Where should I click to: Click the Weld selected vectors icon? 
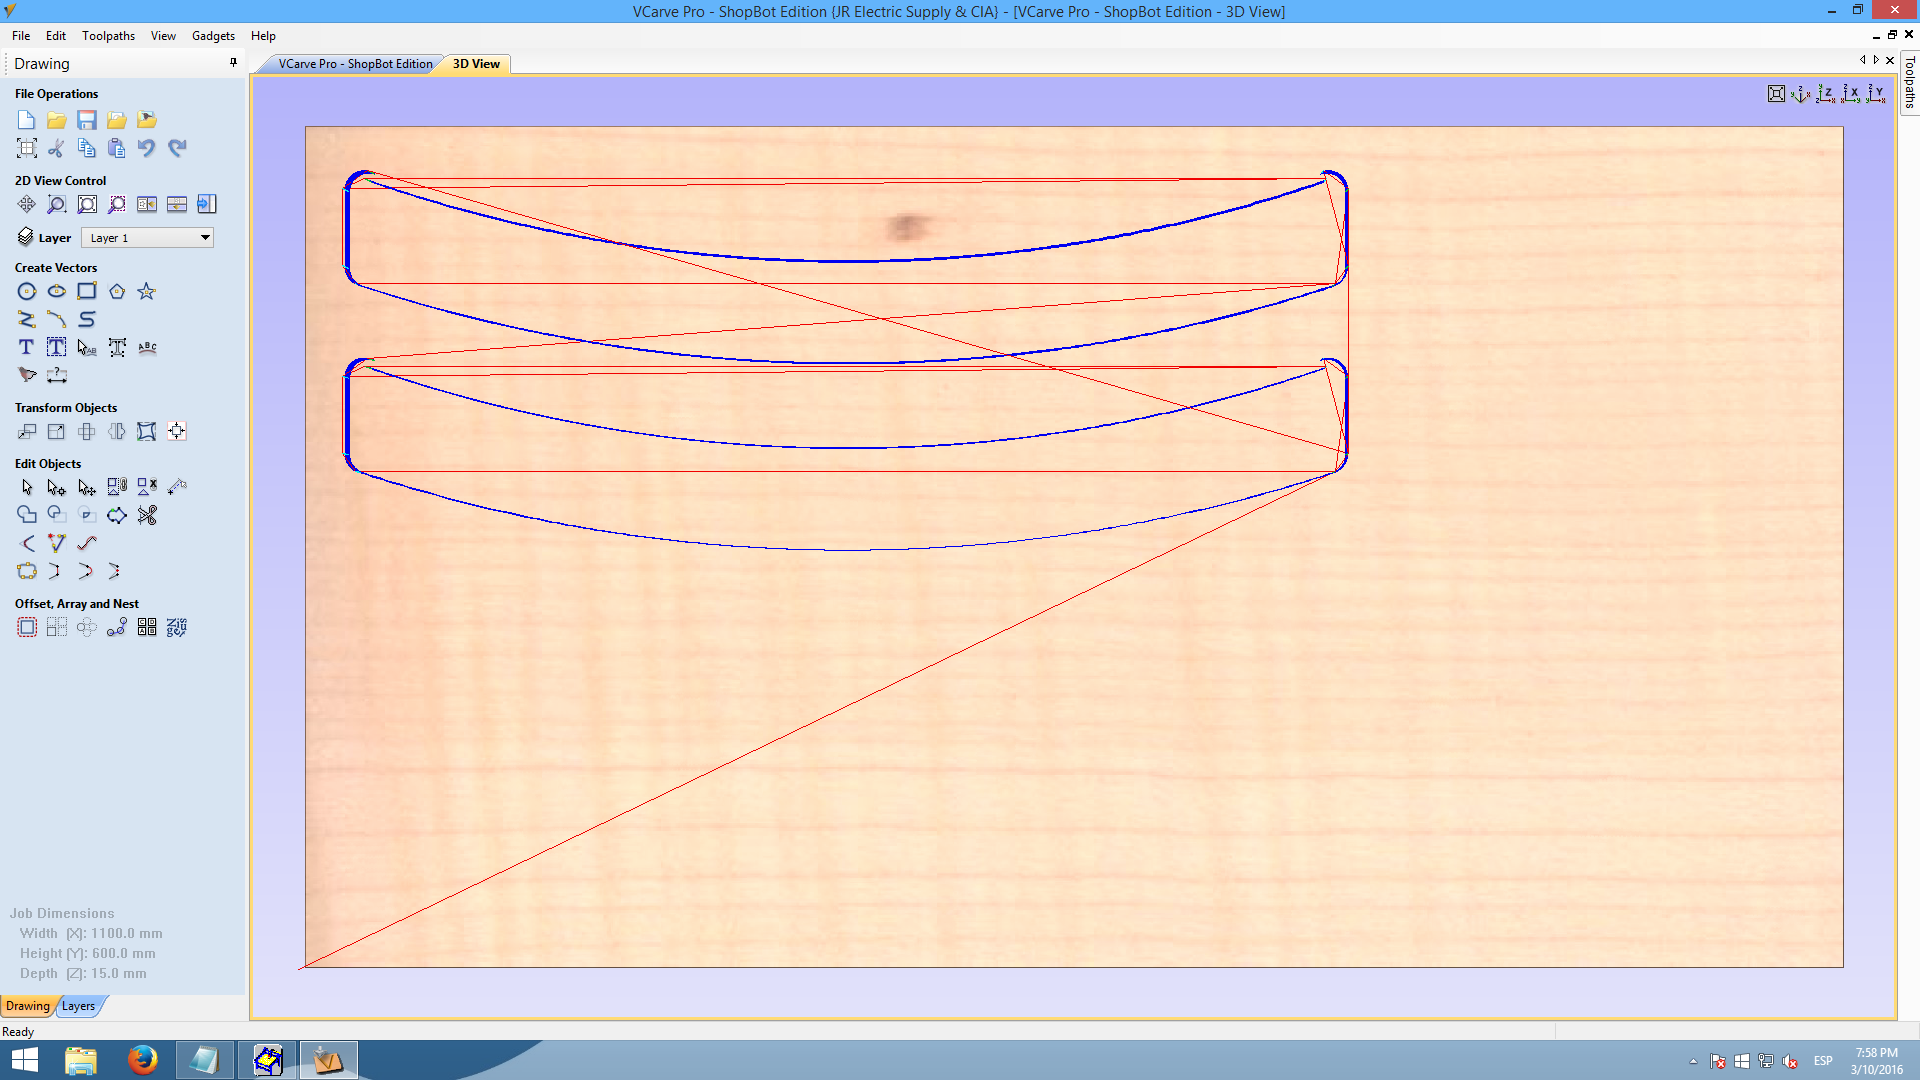[x=27, y=515]
